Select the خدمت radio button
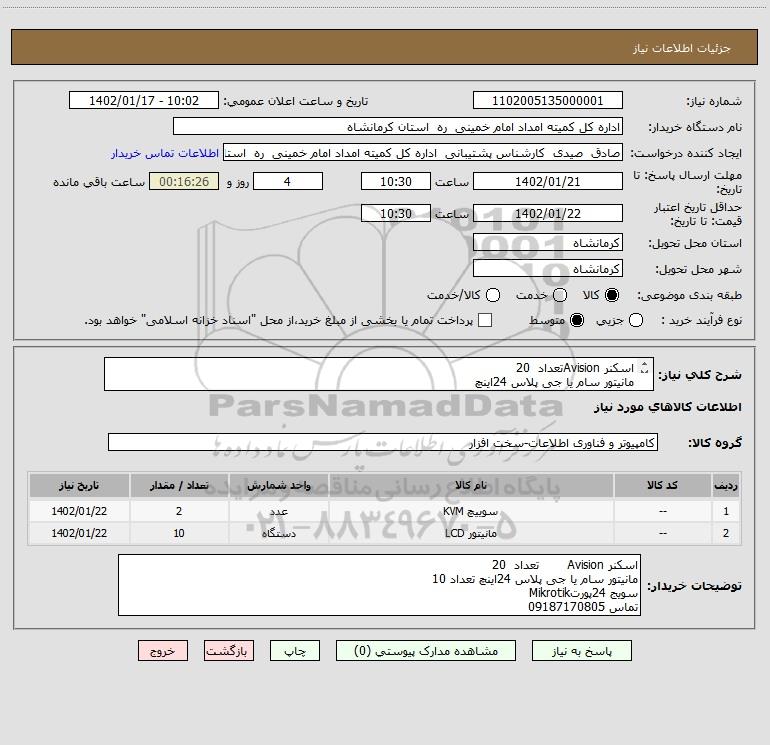Image resolution: width=770 pixels, height=745 pixels. click(560, 295)
